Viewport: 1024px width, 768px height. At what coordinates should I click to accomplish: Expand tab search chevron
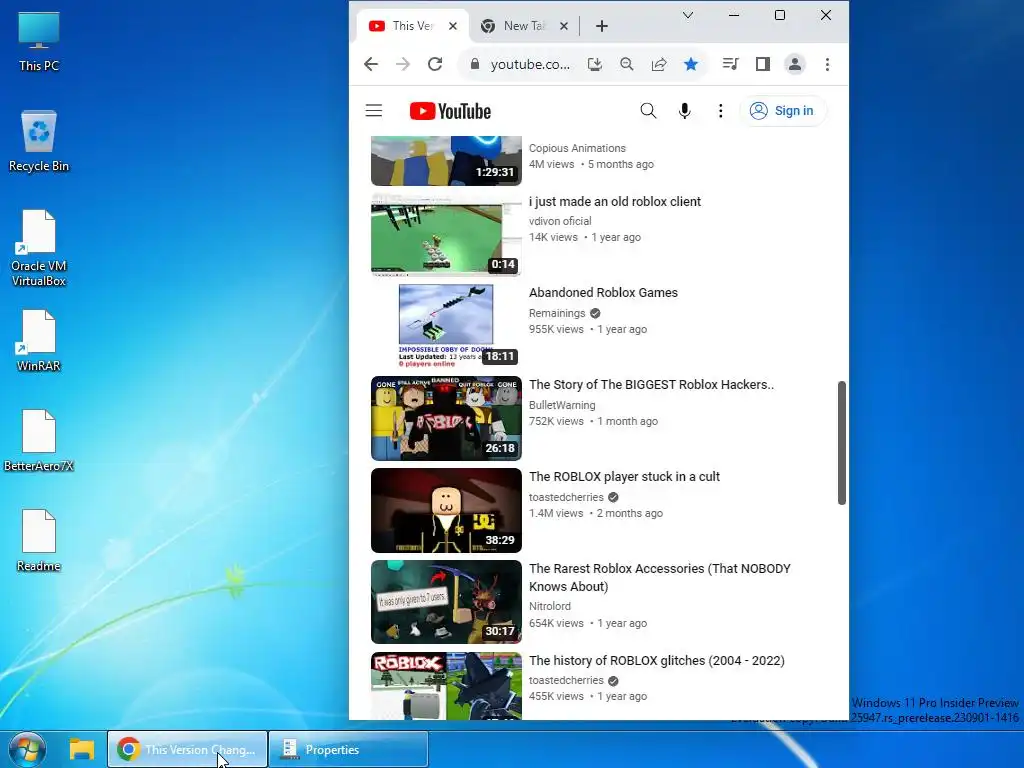coord(688,15)
